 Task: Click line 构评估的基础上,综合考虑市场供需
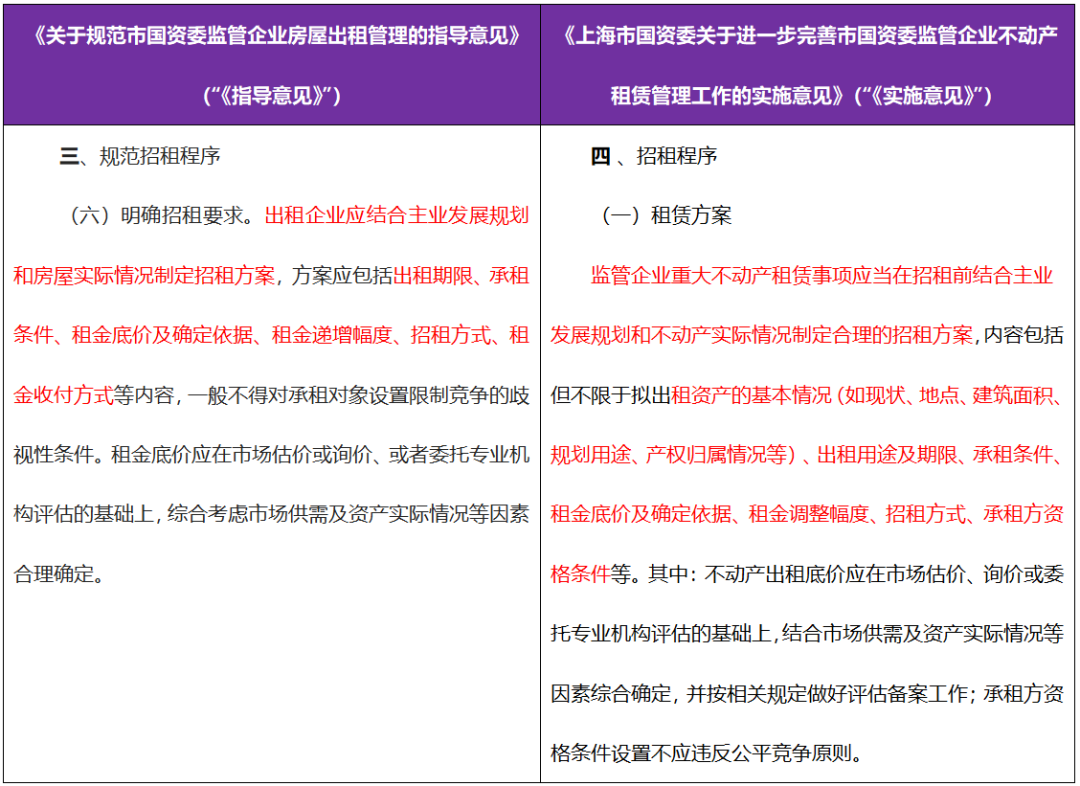(x=271, y=514)
